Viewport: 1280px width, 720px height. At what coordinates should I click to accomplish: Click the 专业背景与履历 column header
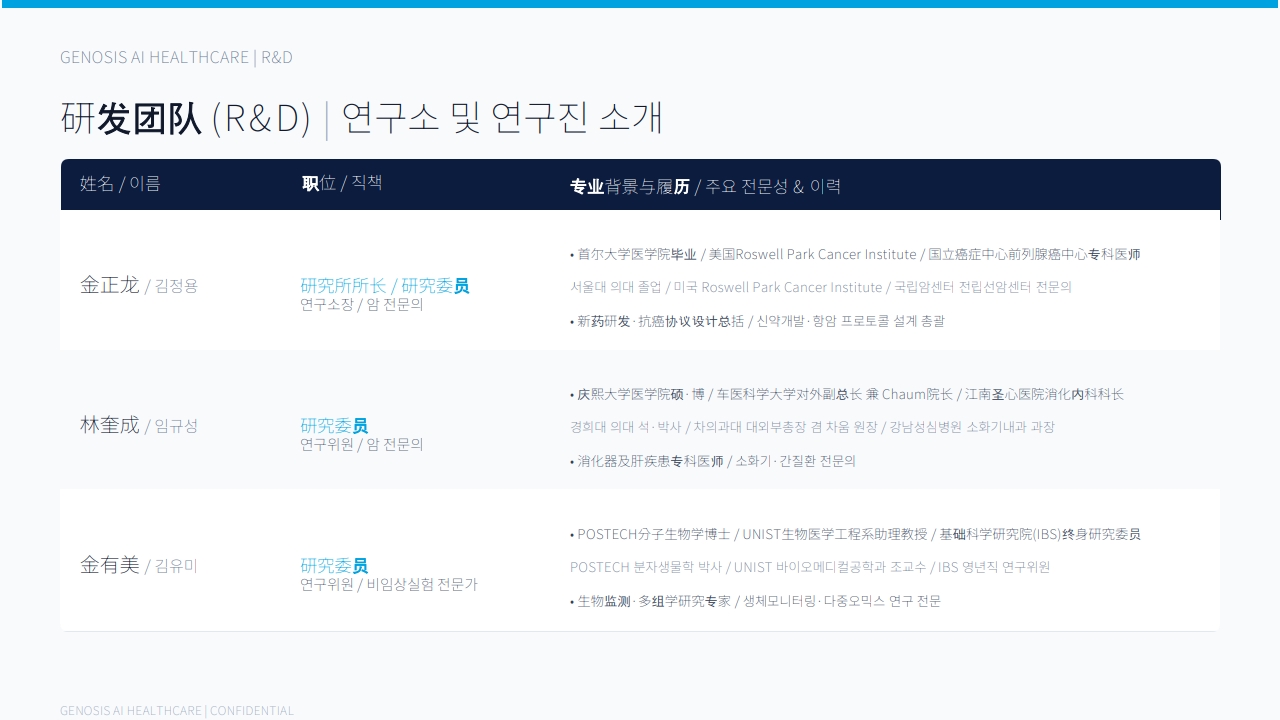[x=705, y=186]
